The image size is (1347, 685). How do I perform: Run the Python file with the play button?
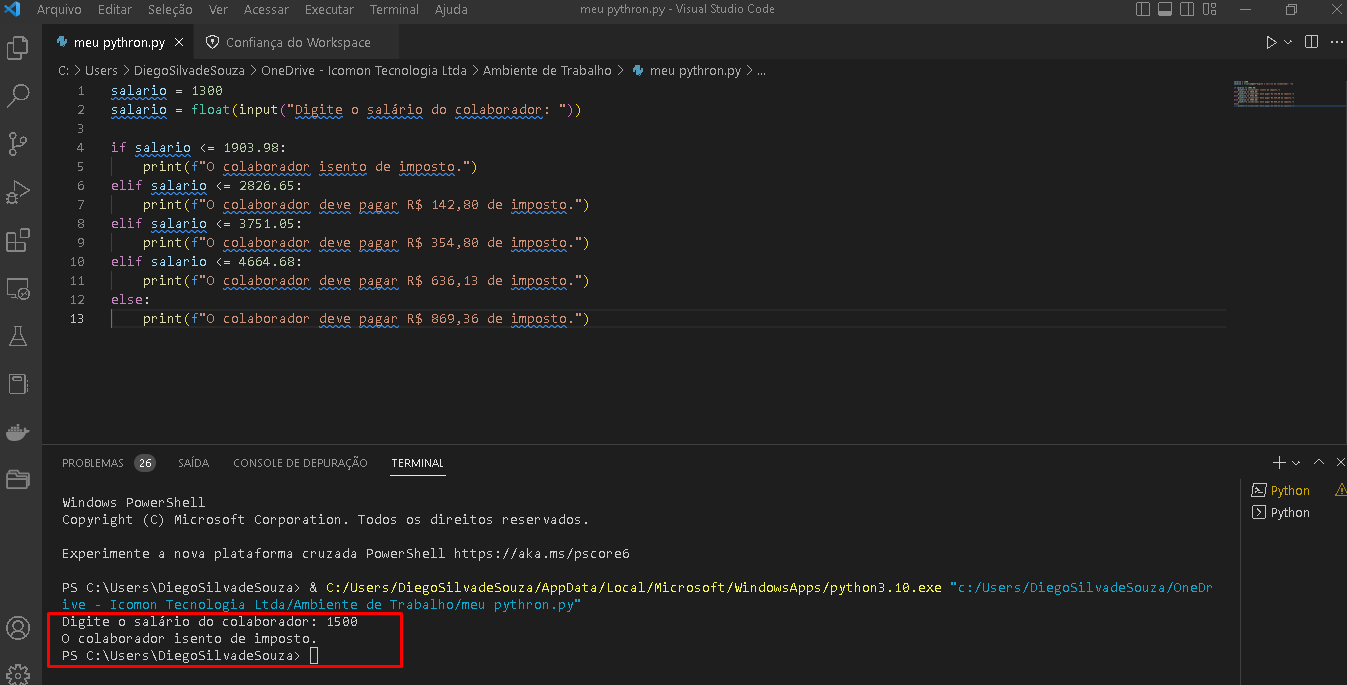coord(1269,42)
